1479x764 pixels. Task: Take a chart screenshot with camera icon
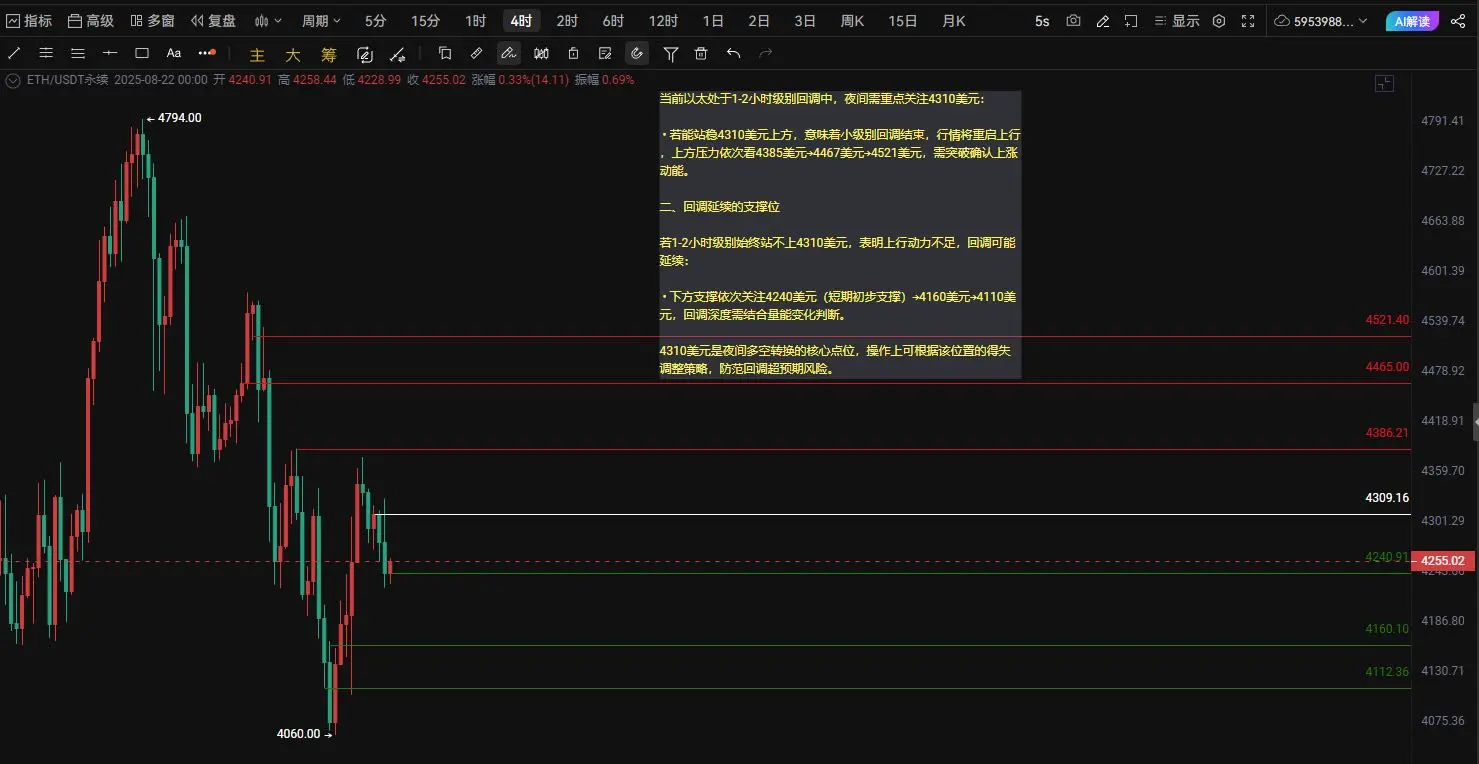(1073, 20)
